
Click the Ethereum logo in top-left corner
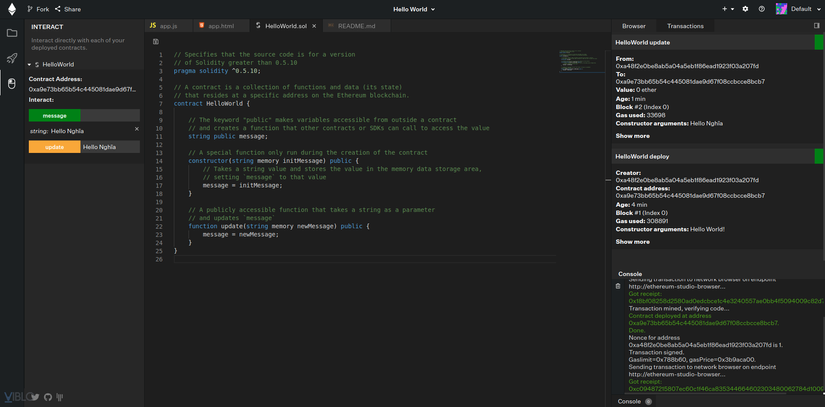click(12, 9)
